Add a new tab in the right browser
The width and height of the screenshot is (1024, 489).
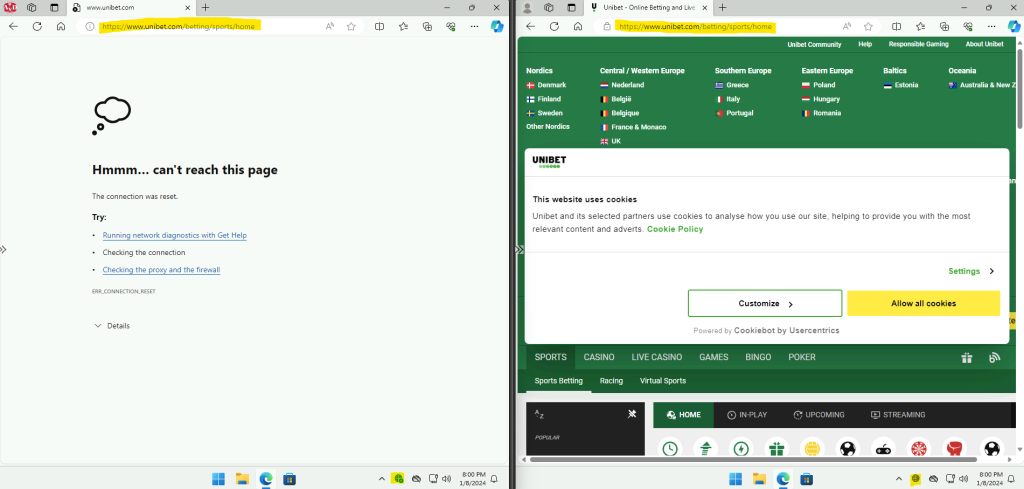click(x=722, y=8)
